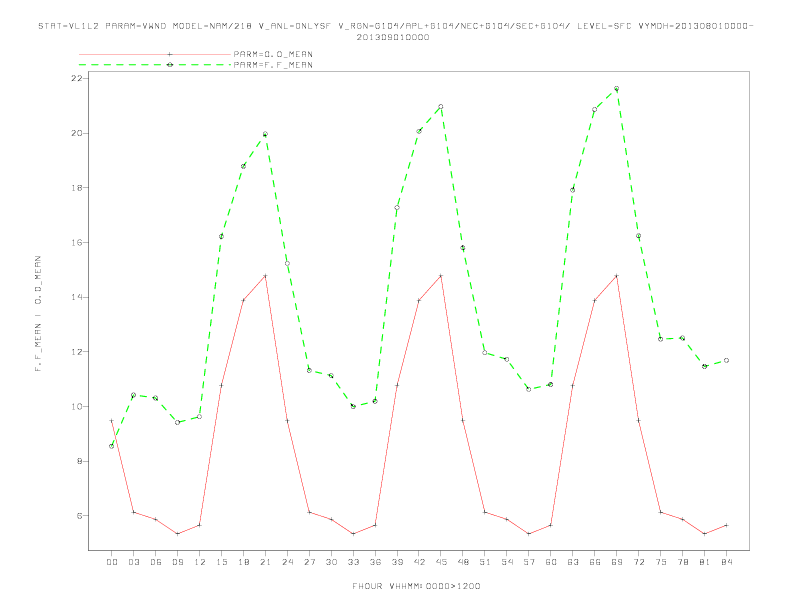Click y-axis tick label 6
Screen dimensions: 792x612
coord(80,516)
